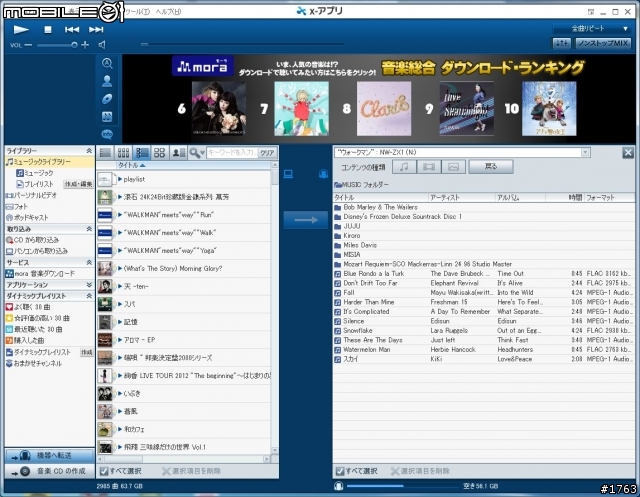Click 音楽 CD の作成 button
The width and height of the screenshot is (640, 497).
pyautogui.click(x=49, y=471)
